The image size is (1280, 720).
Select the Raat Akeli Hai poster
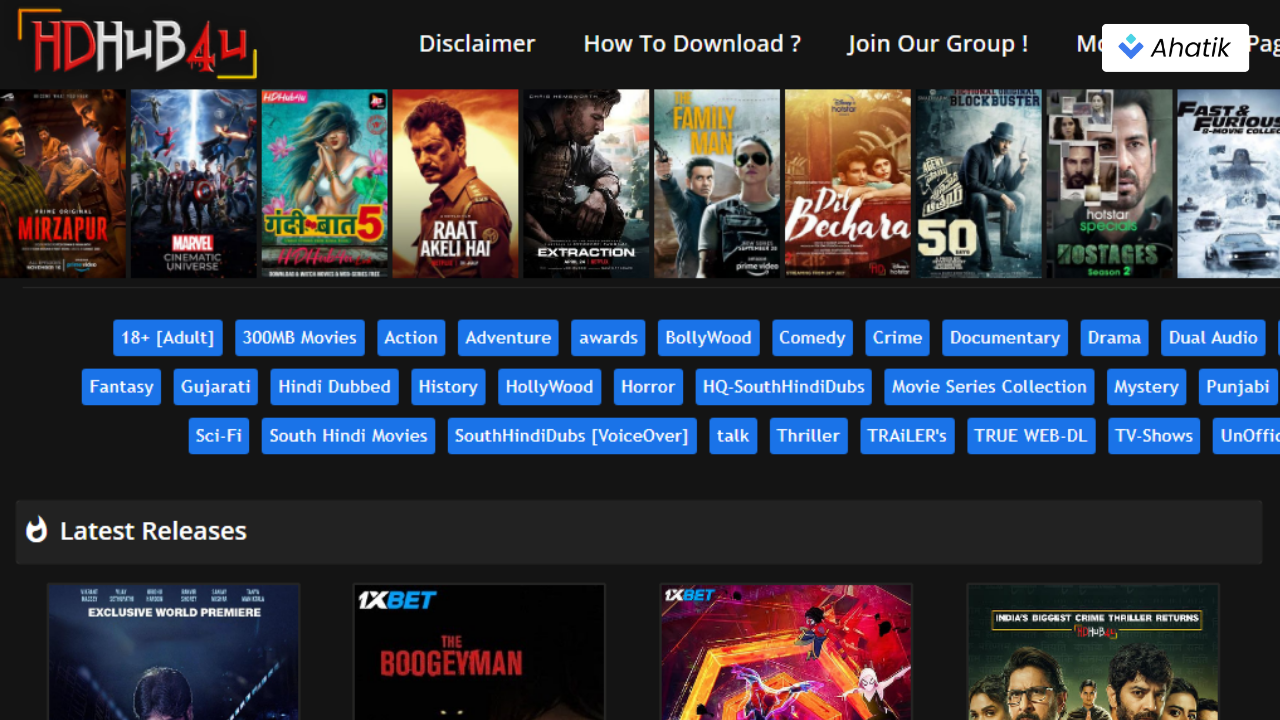click(x=456, y=184)
